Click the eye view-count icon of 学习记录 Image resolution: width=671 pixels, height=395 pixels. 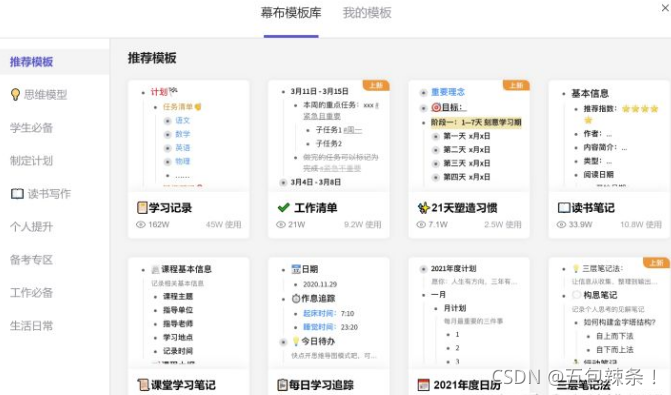(x=141, y=224)
